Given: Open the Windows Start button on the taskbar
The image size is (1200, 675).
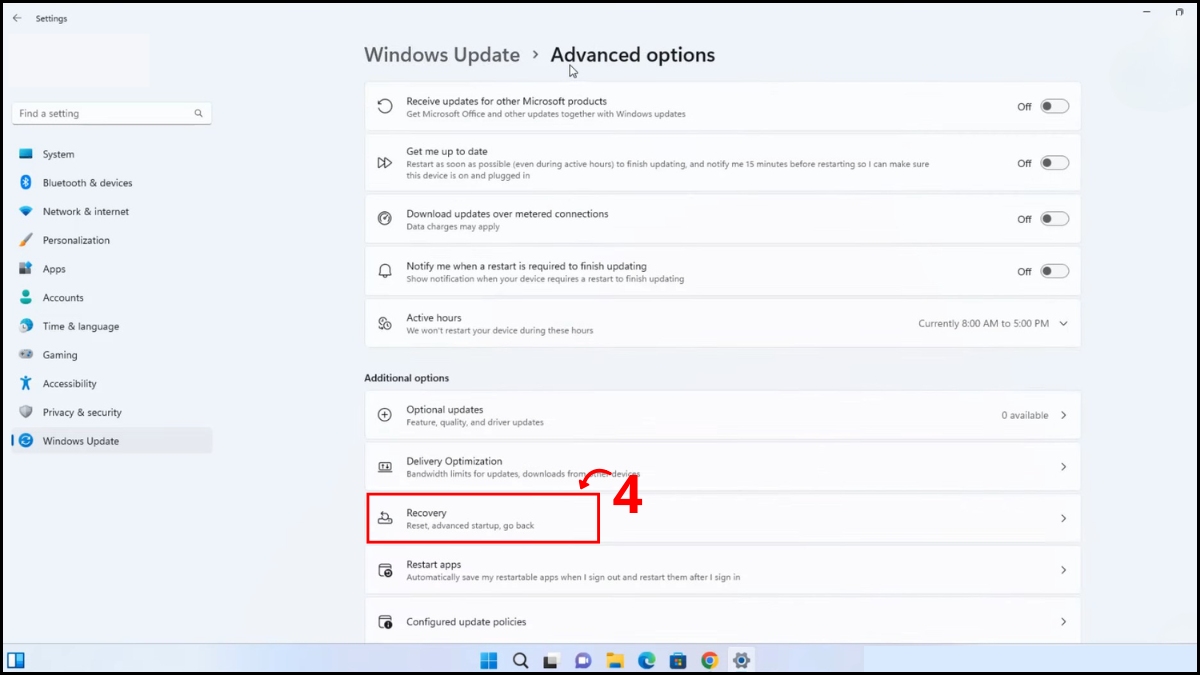Looking at the screenshot, I should 489,660.
